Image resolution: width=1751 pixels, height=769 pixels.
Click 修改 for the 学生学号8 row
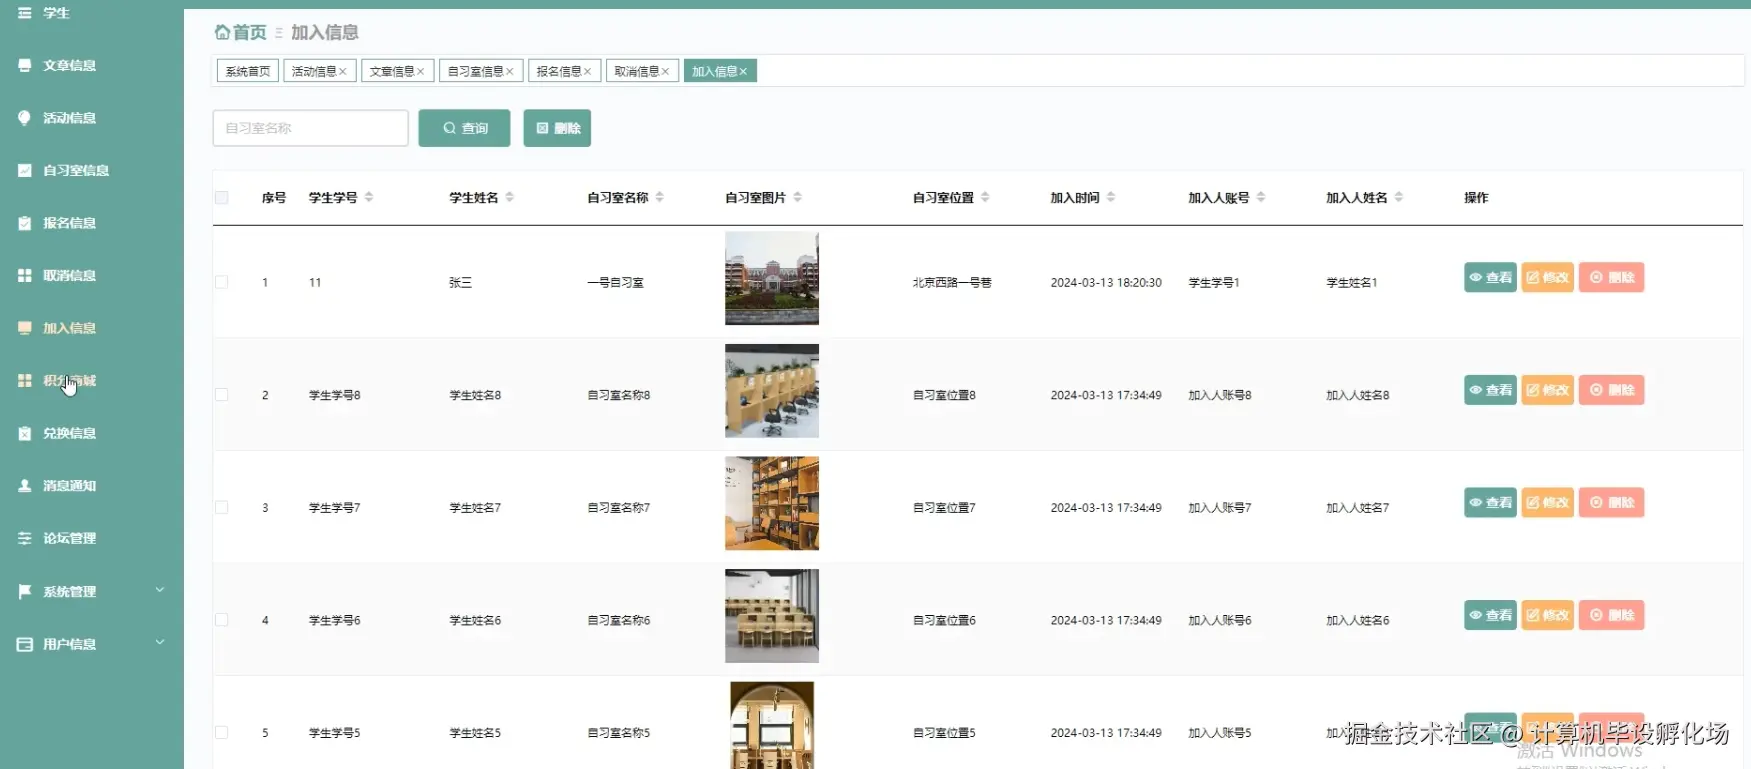[1547, 390]
